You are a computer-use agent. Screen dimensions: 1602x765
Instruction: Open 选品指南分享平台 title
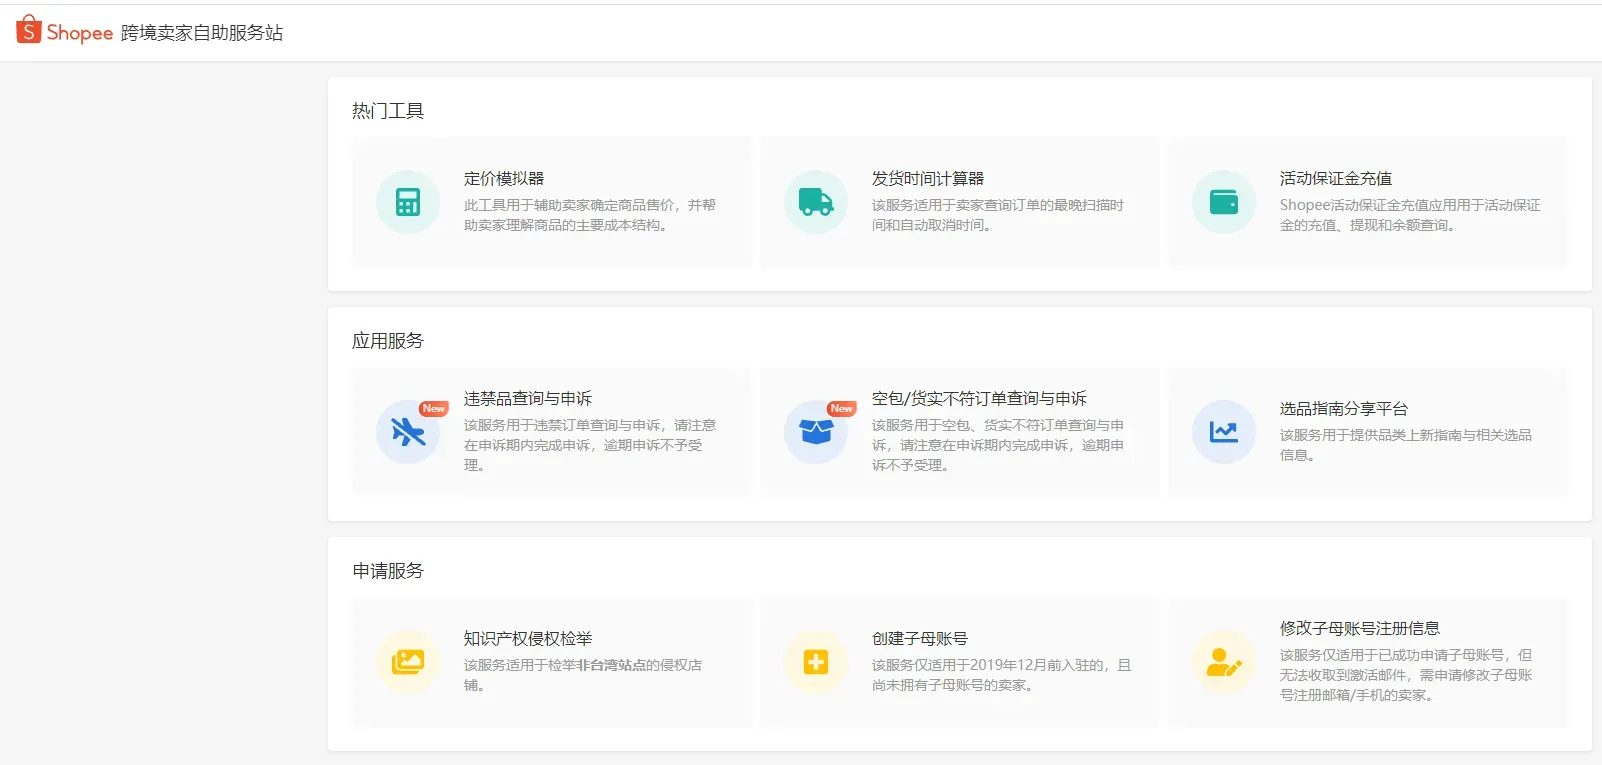pyautogui.click(x=1344, y=409)
